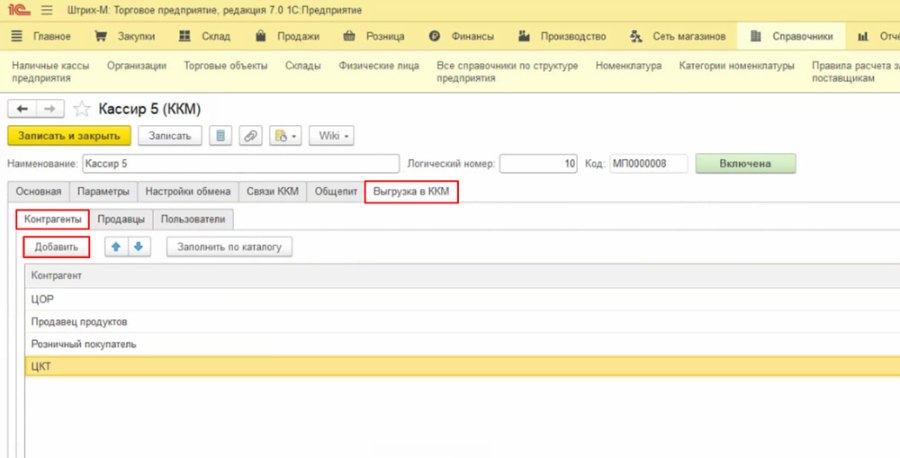The width and height of the screenshot is (900, 458).
Task: Switch to the Связи ККМ tab
Action: 273,192
